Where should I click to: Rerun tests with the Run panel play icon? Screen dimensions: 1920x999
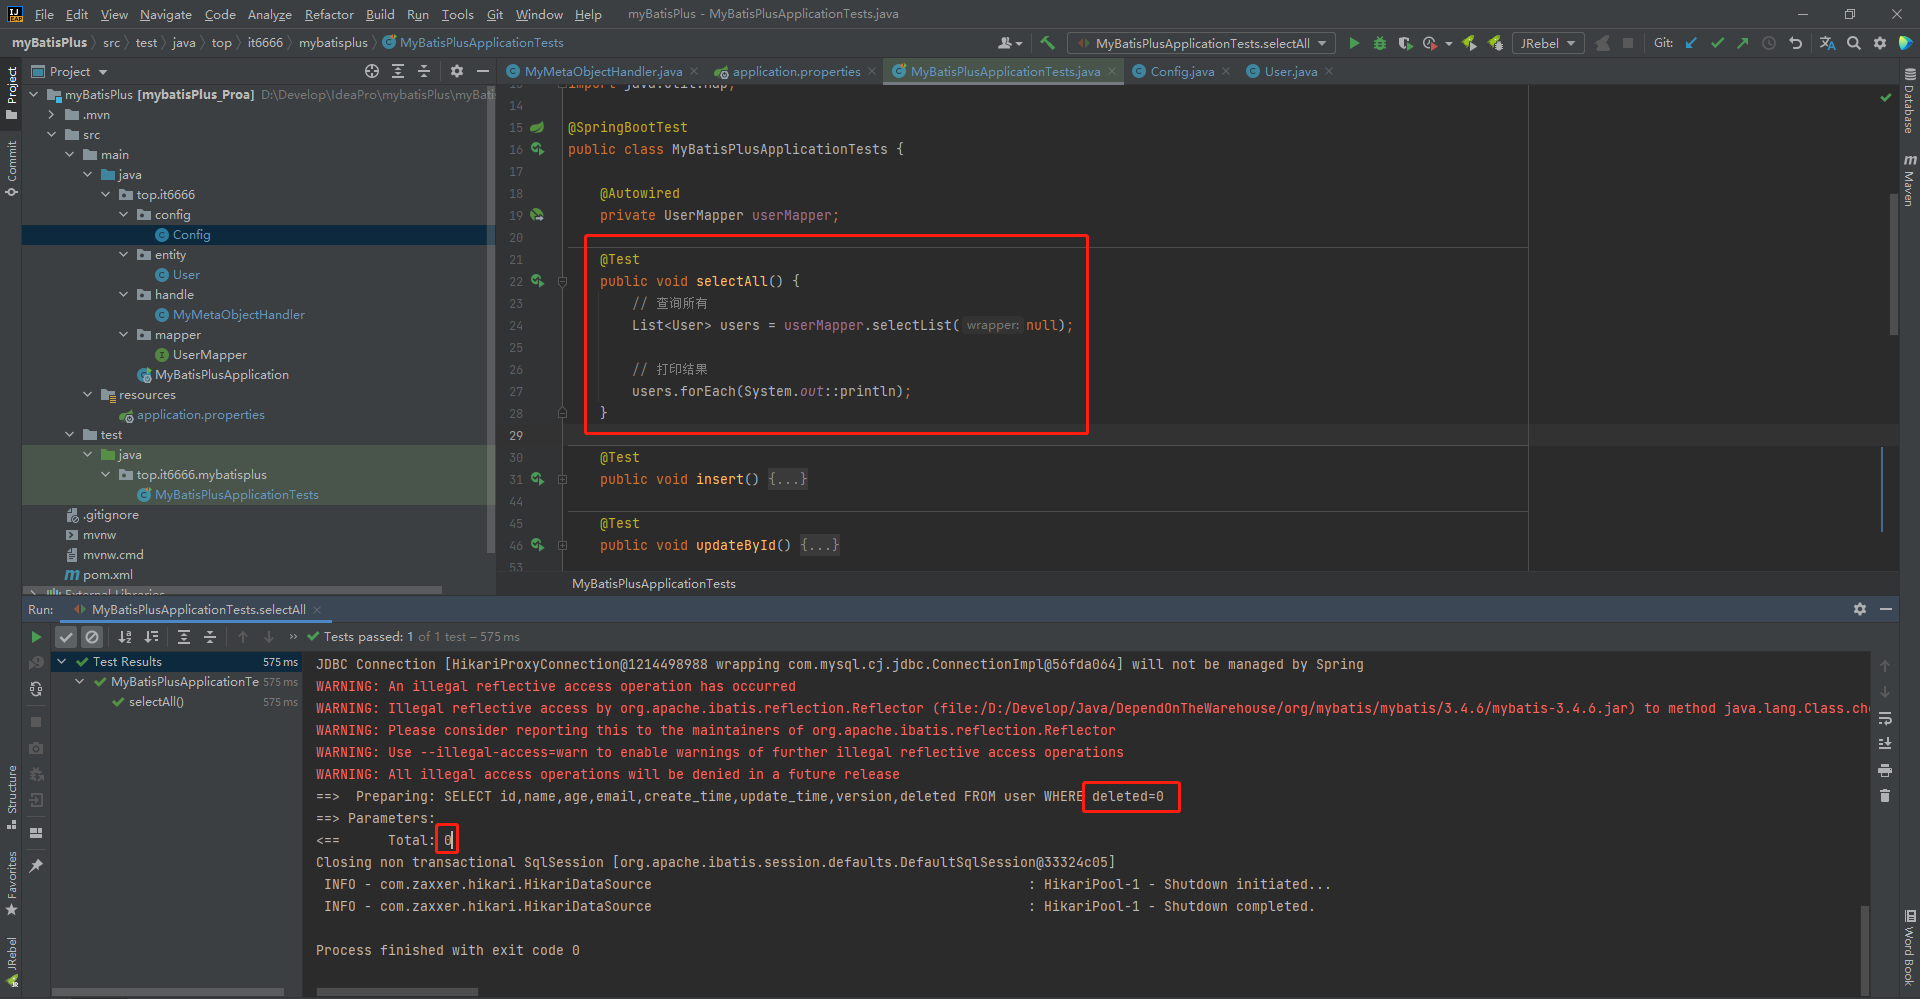pos(36,636)
